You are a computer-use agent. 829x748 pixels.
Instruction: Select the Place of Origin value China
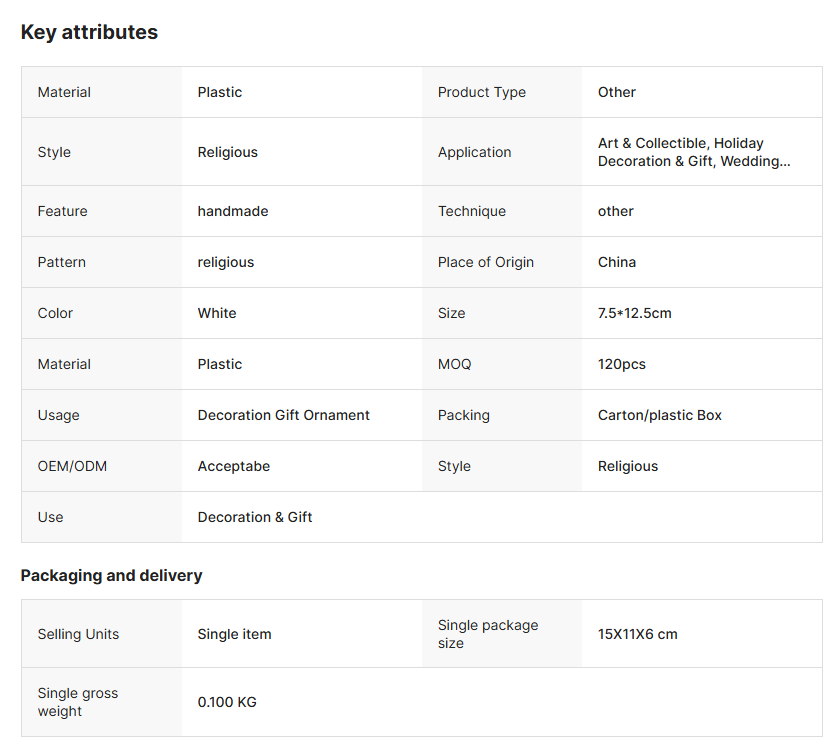click(616, 262)
